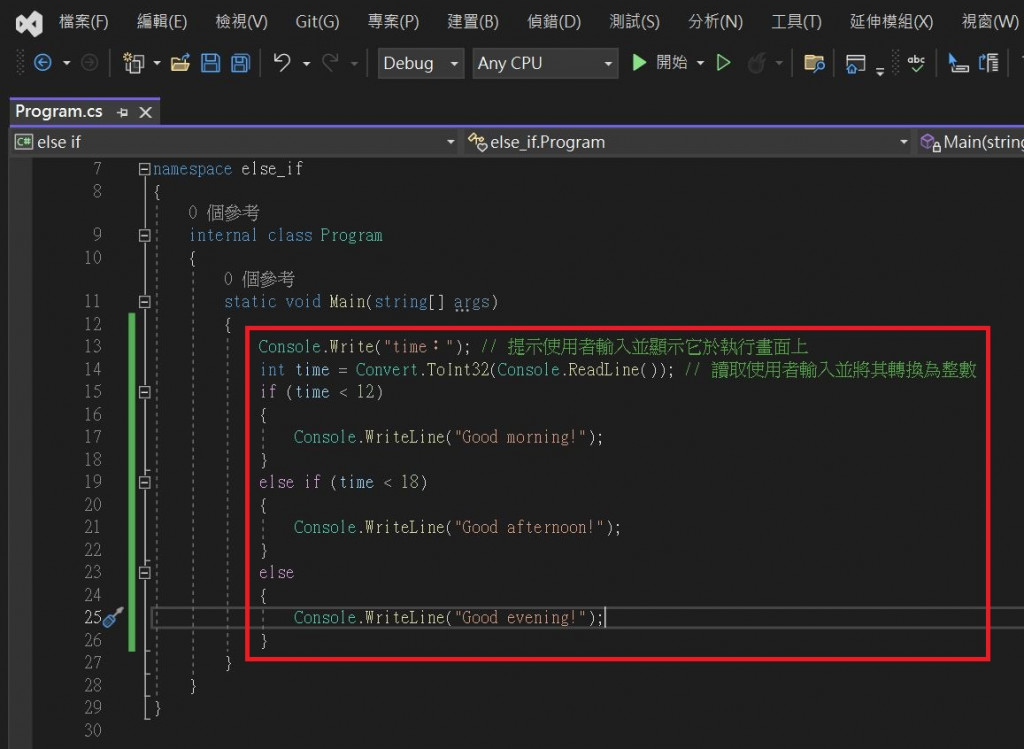Close the Program.cs tab
The height and width of the screenshot is (749, 1024).
click(x=146, y=112)
